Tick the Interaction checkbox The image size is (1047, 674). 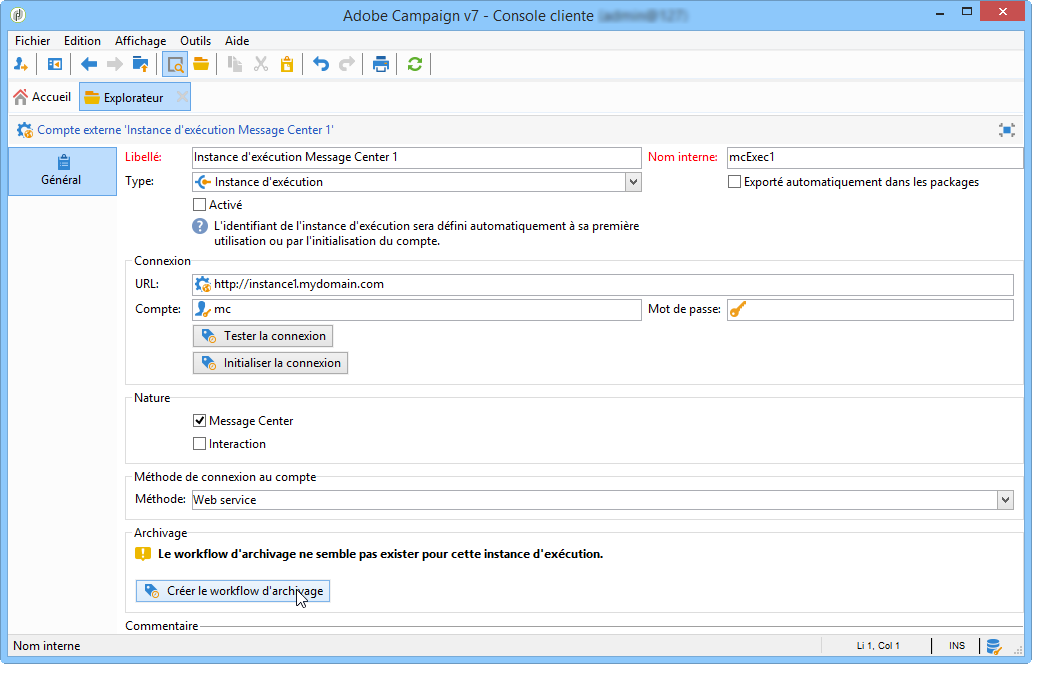[199, 444]
